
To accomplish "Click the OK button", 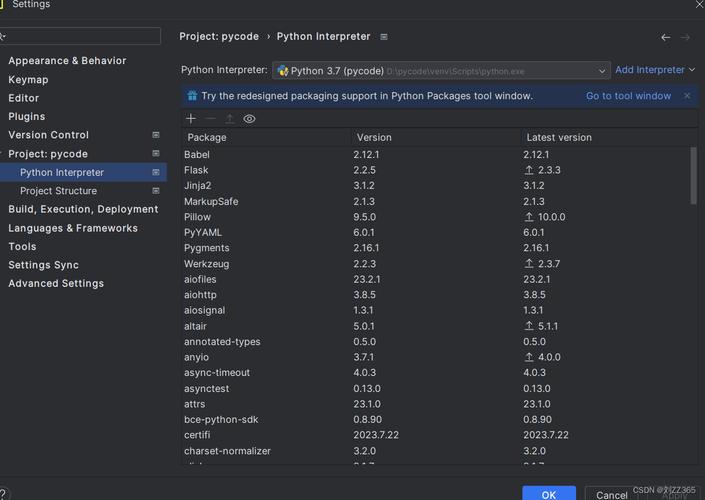I will click(x=549, y=494).
